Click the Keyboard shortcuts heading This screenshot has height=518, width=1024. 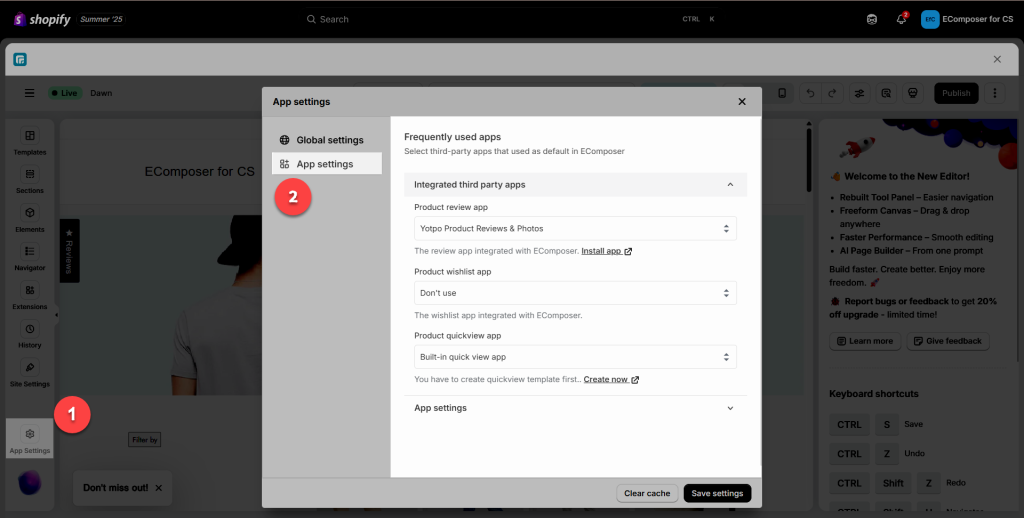874,394
